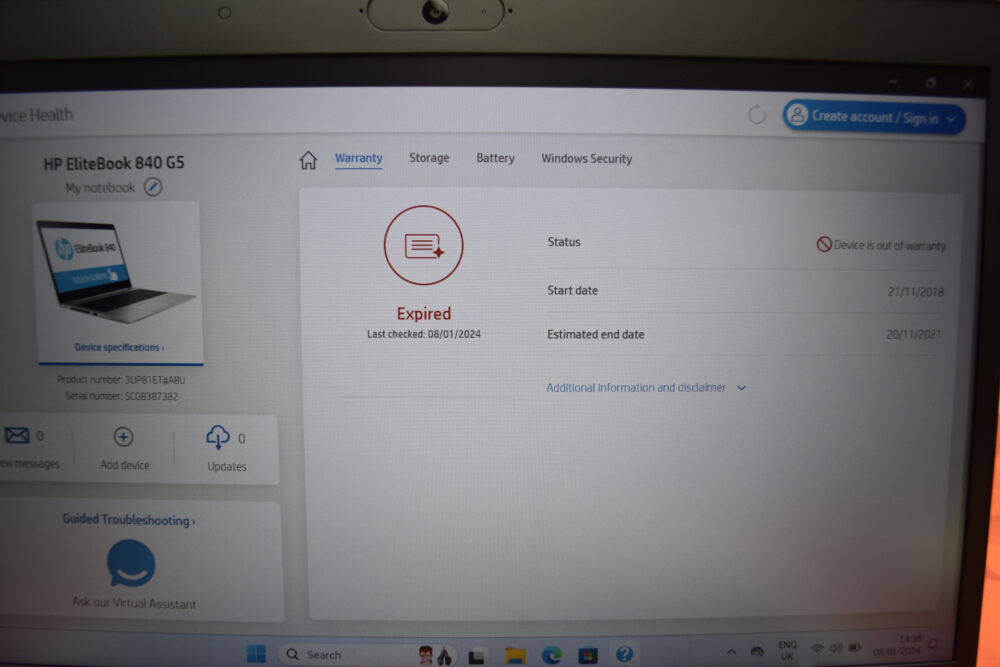This screenshot has width=1000, height=667.
Task: Open Task View on the taskbar
Action: point(476,656)
